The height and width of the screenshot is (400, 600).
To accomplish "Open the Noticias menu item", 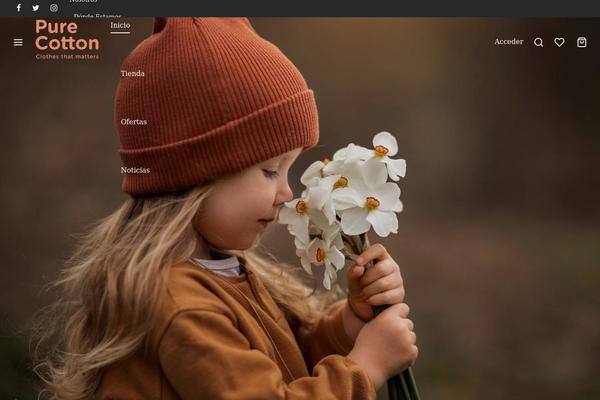I will (135, 170).
